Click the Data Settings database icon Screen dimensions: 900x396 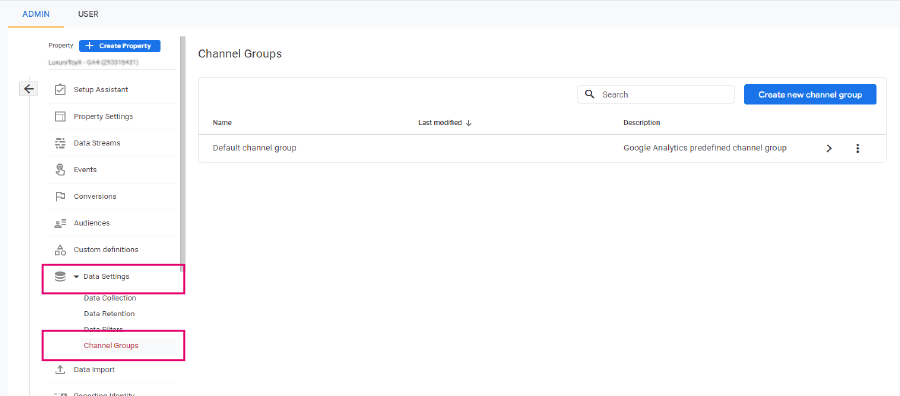point(60,277)
